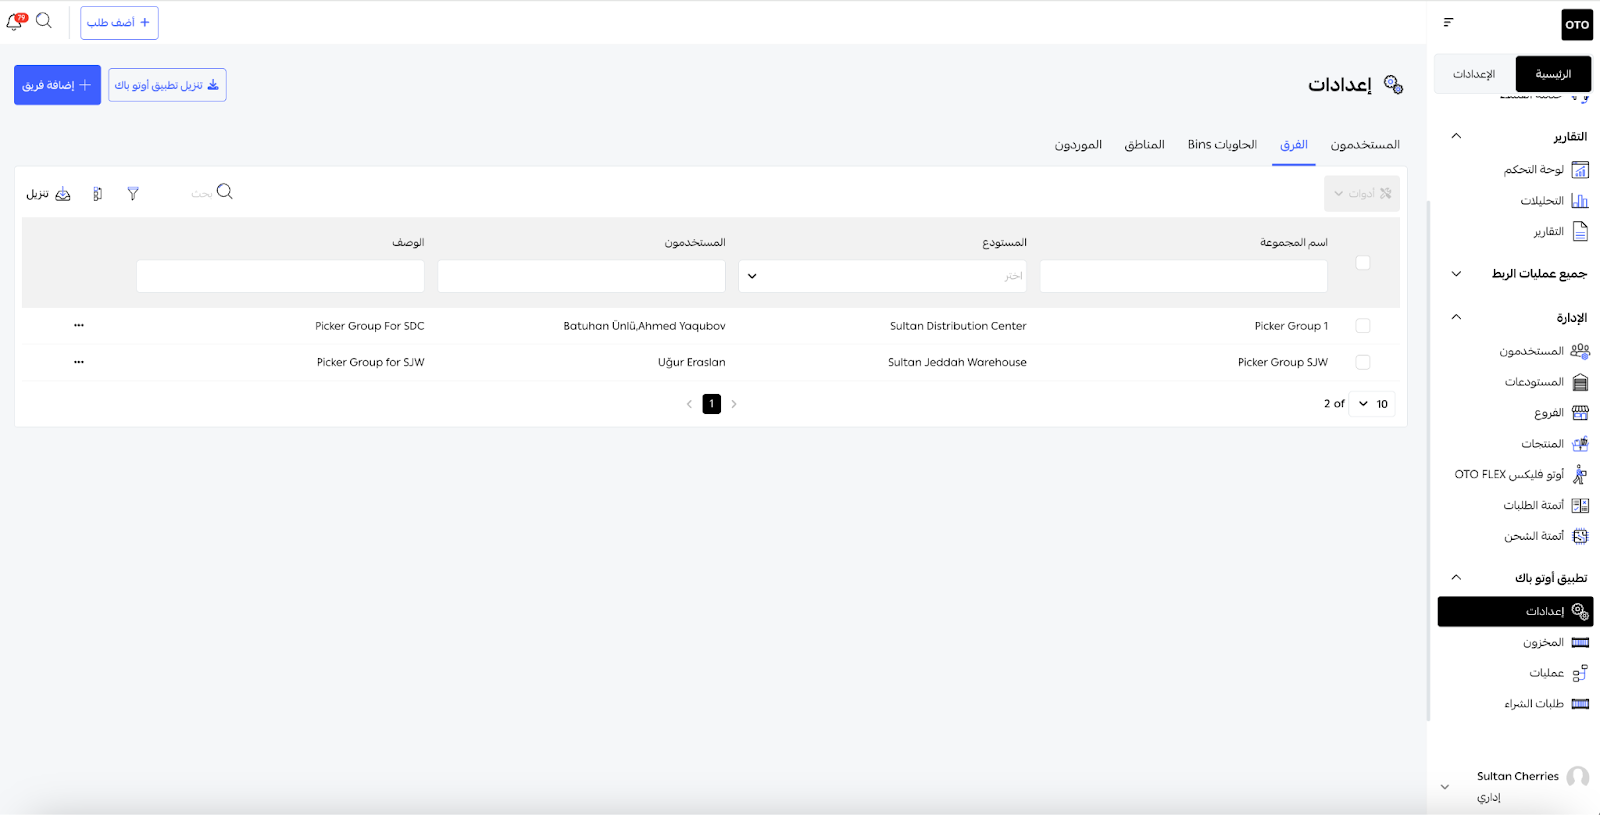Screen dimensions: 1600x815
Task: Select the Picker Group 1 row checkbox
Action: tap(1362, 326)
